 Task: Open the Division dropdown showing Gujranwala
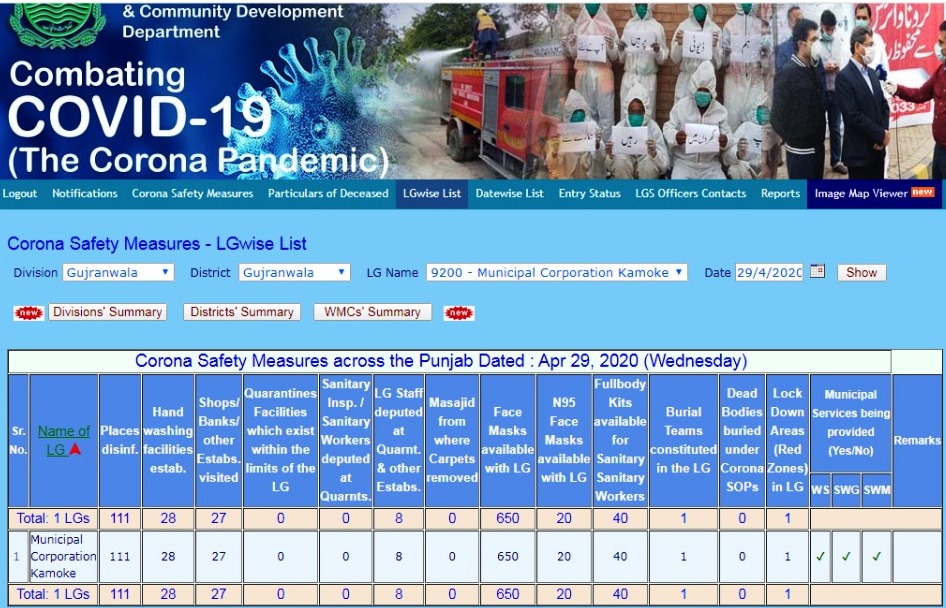point(118,273)
